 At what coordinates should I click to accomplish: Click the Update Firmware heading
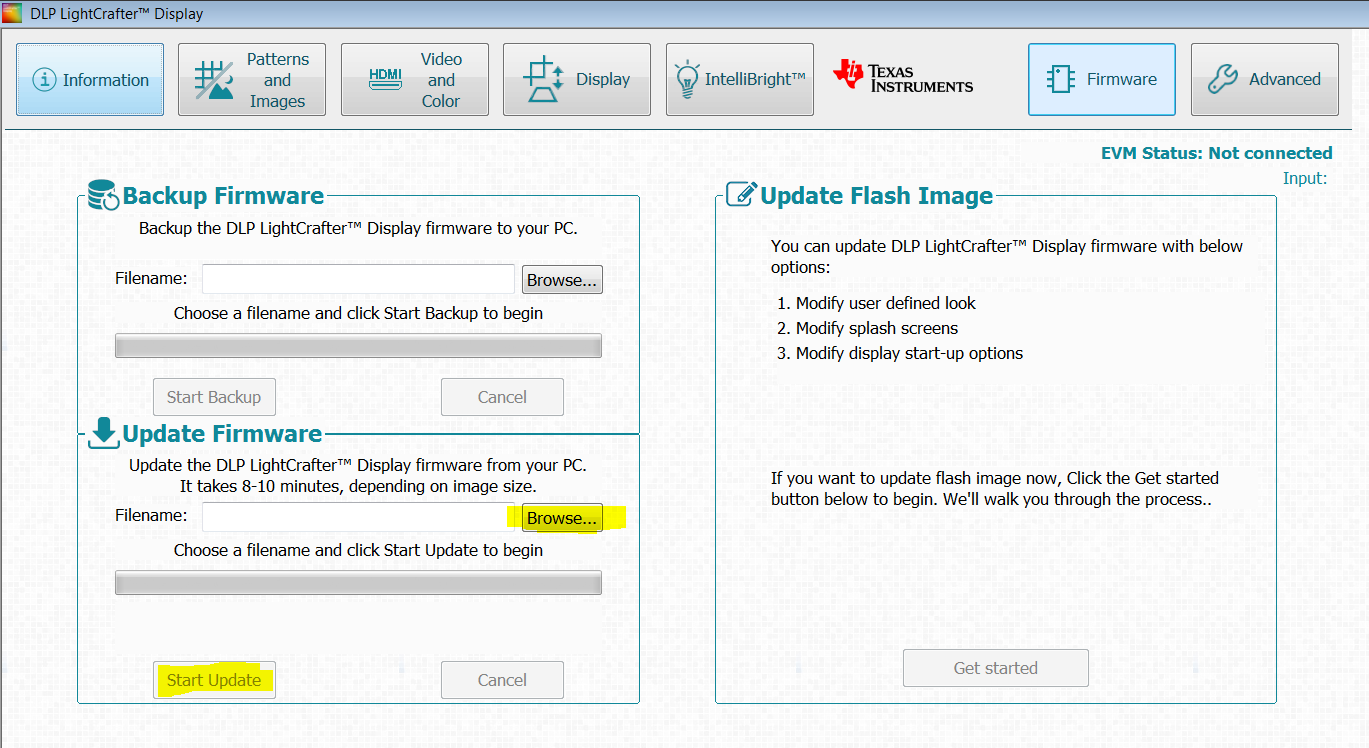[x=222, y=433]
